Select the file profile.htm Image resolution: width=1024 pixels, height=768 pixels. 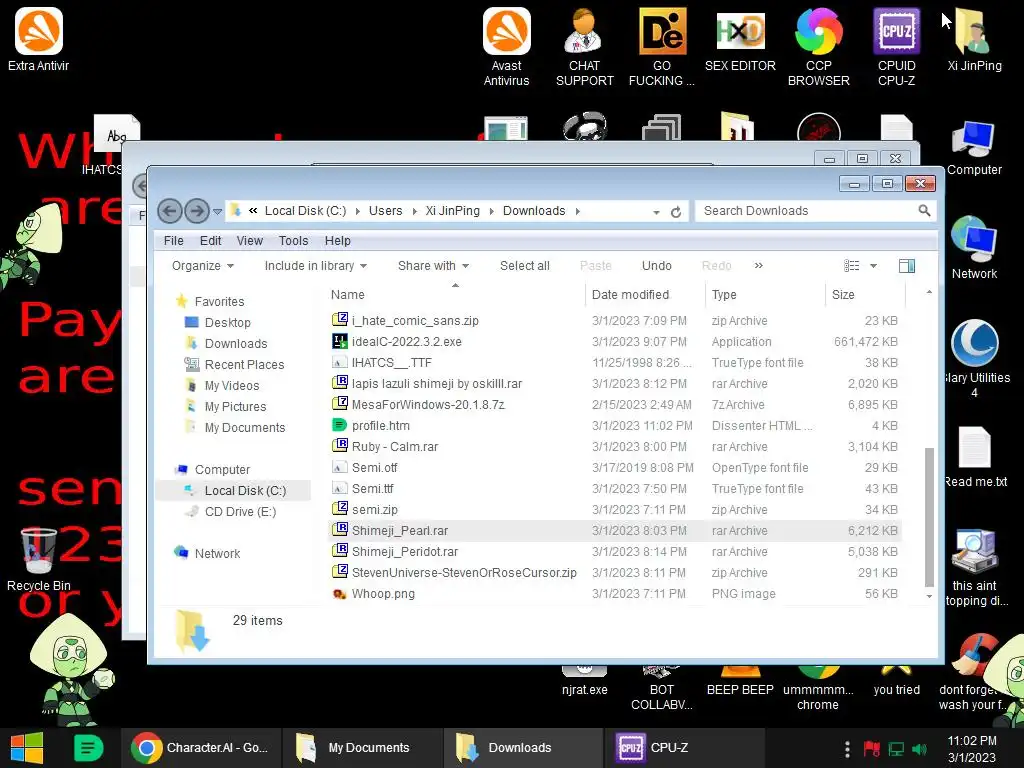tap(614, 426)
